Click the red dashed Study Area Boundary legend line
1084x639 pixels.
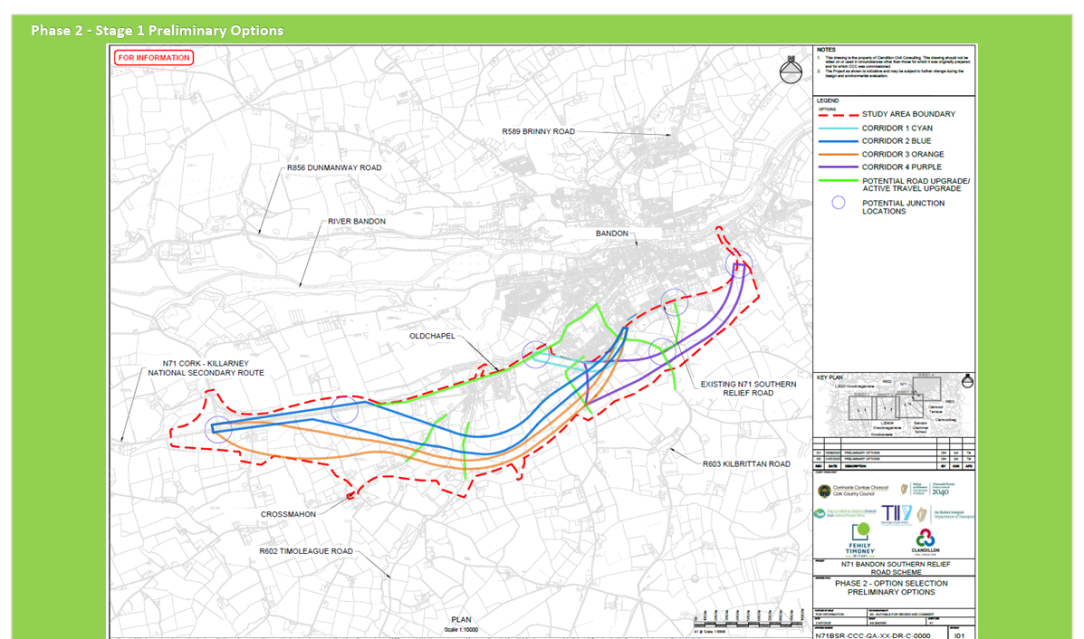pos(838,115)
